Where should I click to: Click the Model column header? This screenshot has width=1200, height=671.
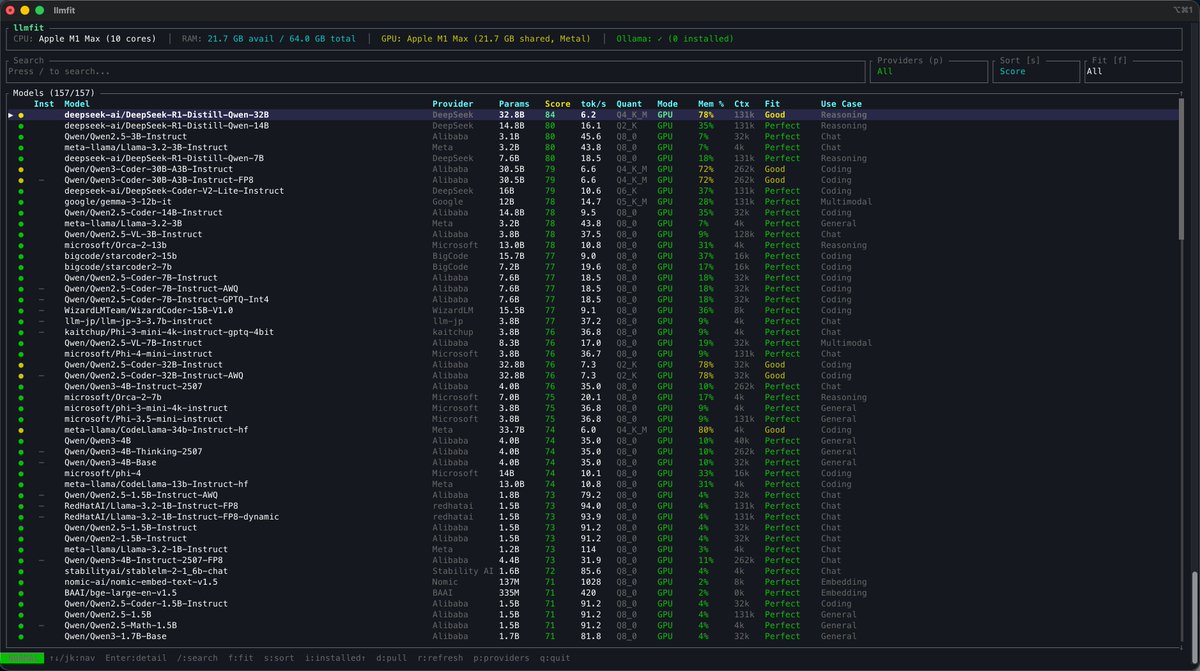77,104
